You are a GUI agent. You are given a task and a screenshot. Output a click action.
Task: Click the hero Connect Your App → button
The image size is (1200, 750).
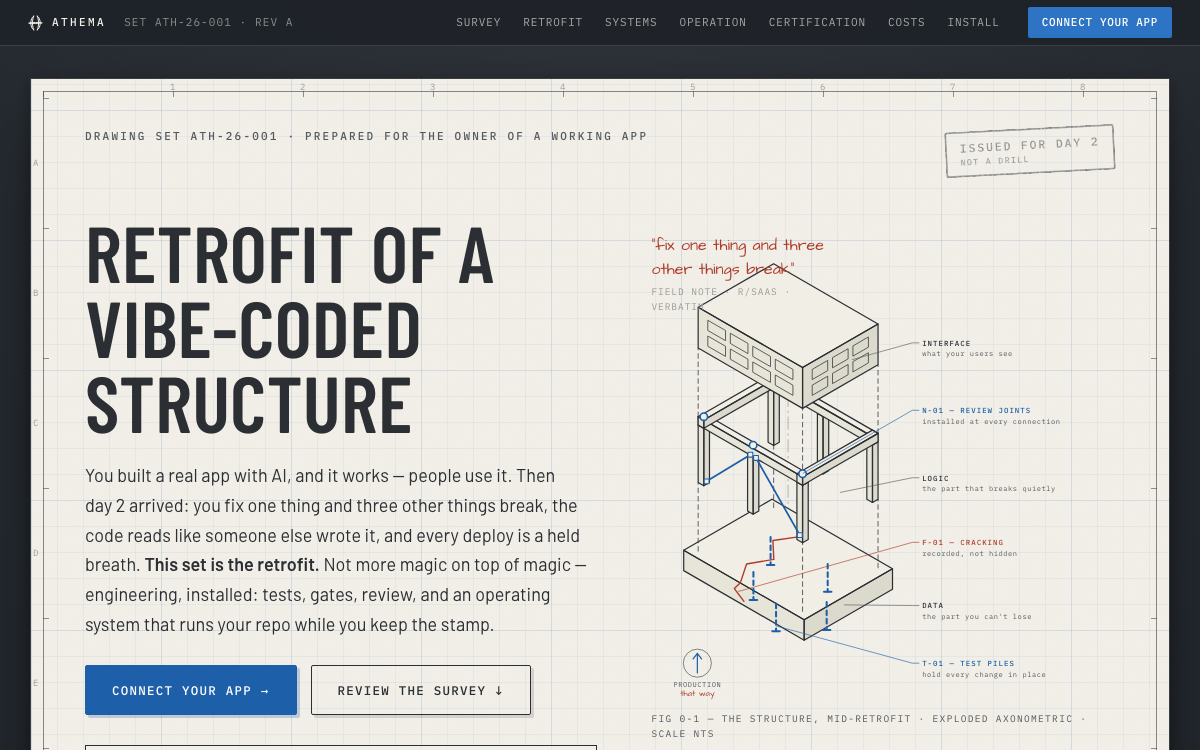[x=191, y=690]
